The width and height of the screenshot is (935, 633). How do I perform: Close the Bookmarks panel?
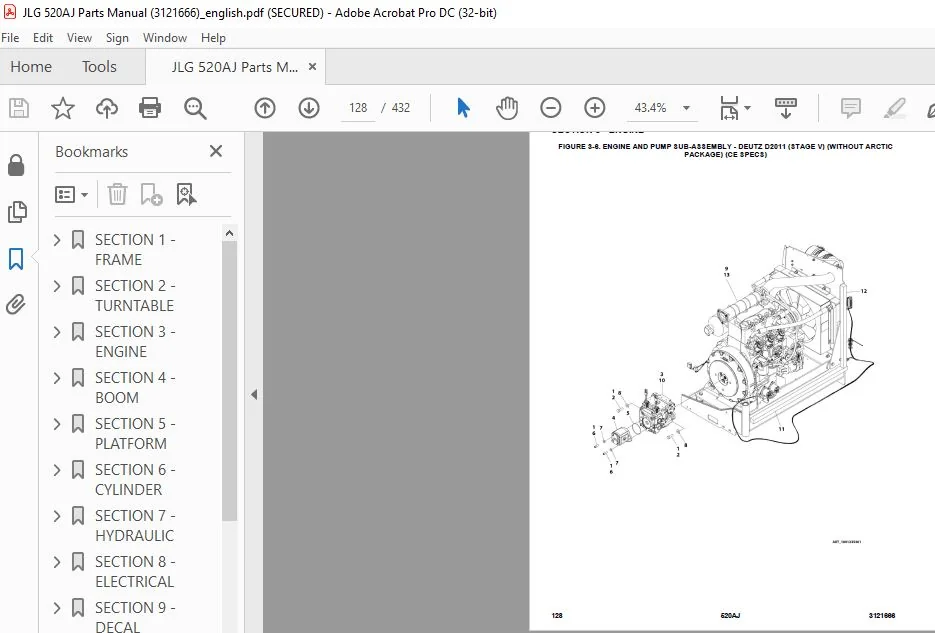[216, 151]
